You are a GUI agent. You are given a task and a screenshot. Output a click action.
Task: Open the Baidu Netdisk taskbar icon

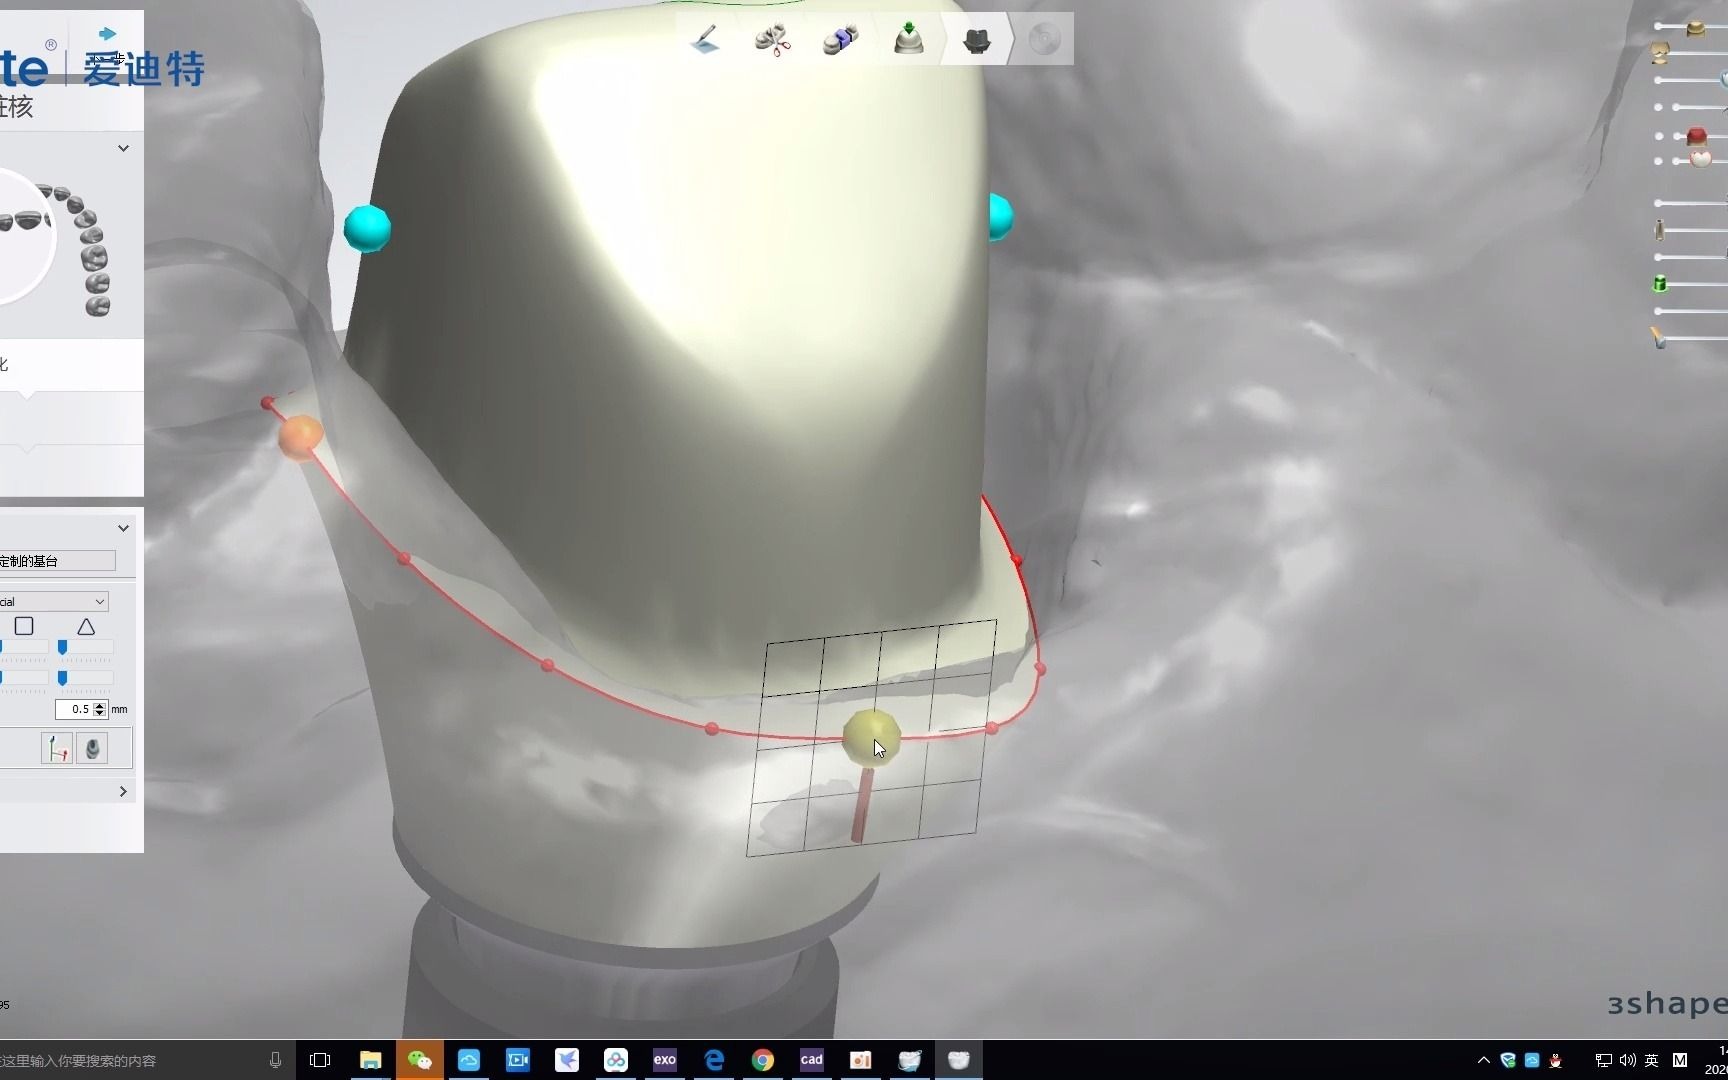point(616,1060)
